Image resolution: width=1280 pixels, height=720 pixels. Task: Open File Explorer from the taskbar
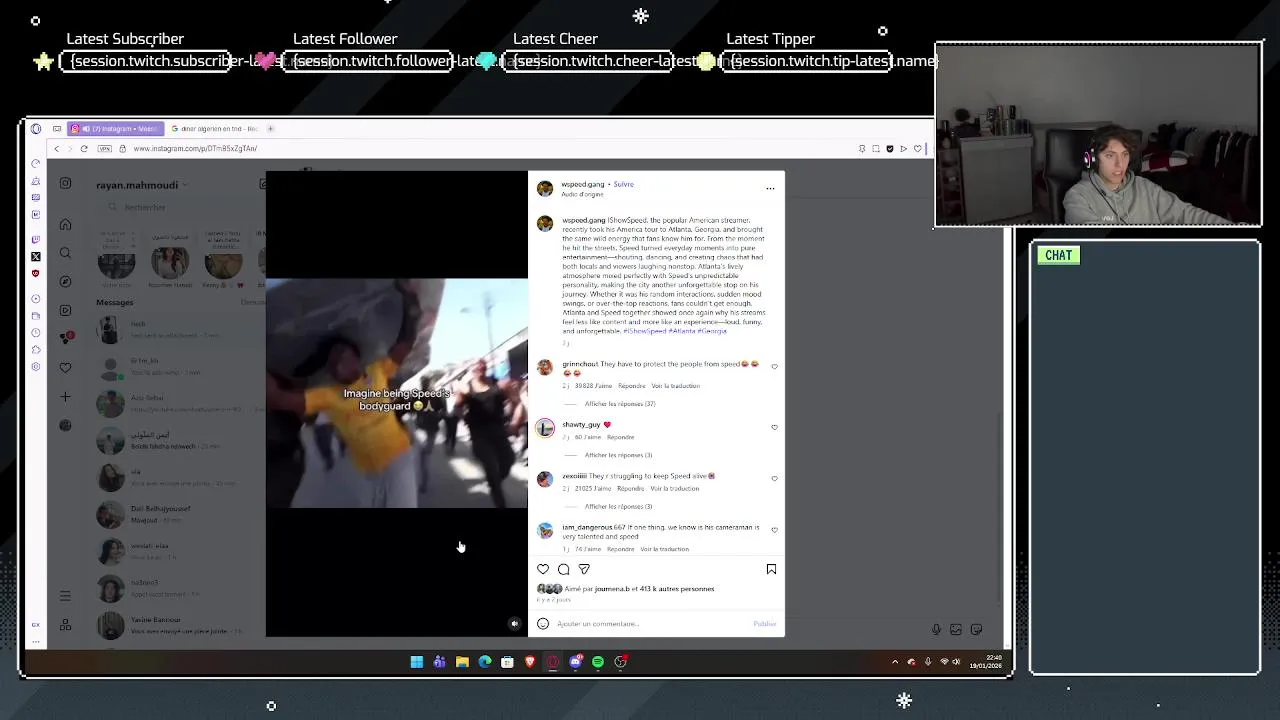pyautogui.click(x=462, y=662)
